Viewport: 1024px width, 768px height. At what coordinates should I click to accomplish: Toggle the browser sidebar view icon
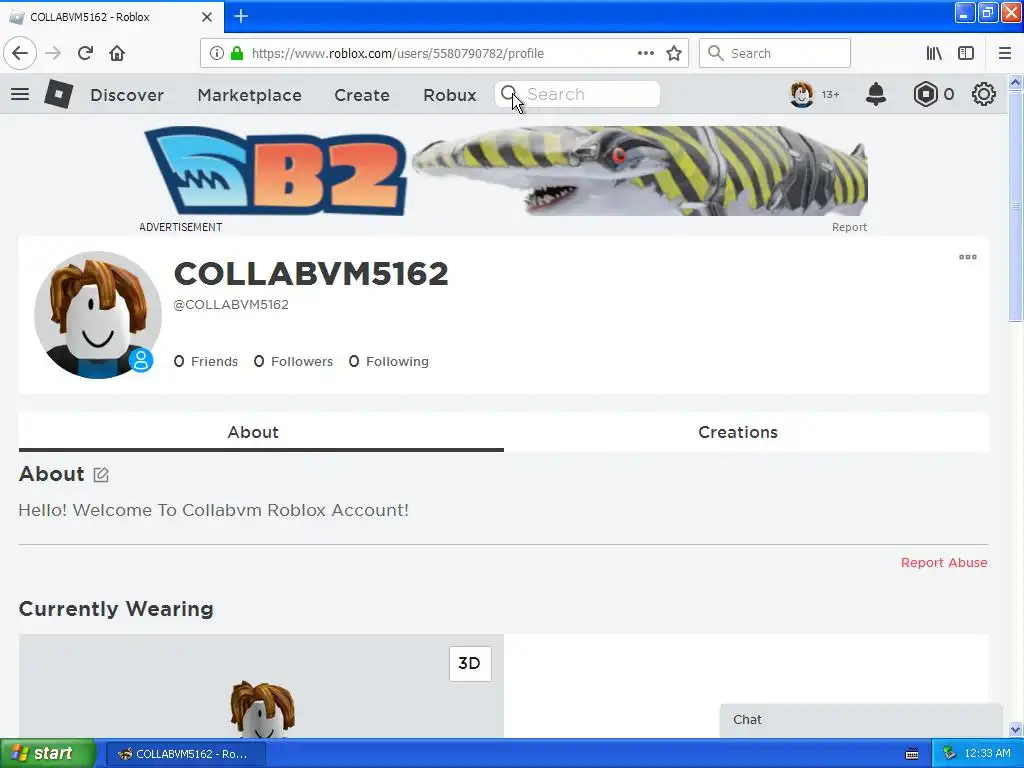click(966, 53)
